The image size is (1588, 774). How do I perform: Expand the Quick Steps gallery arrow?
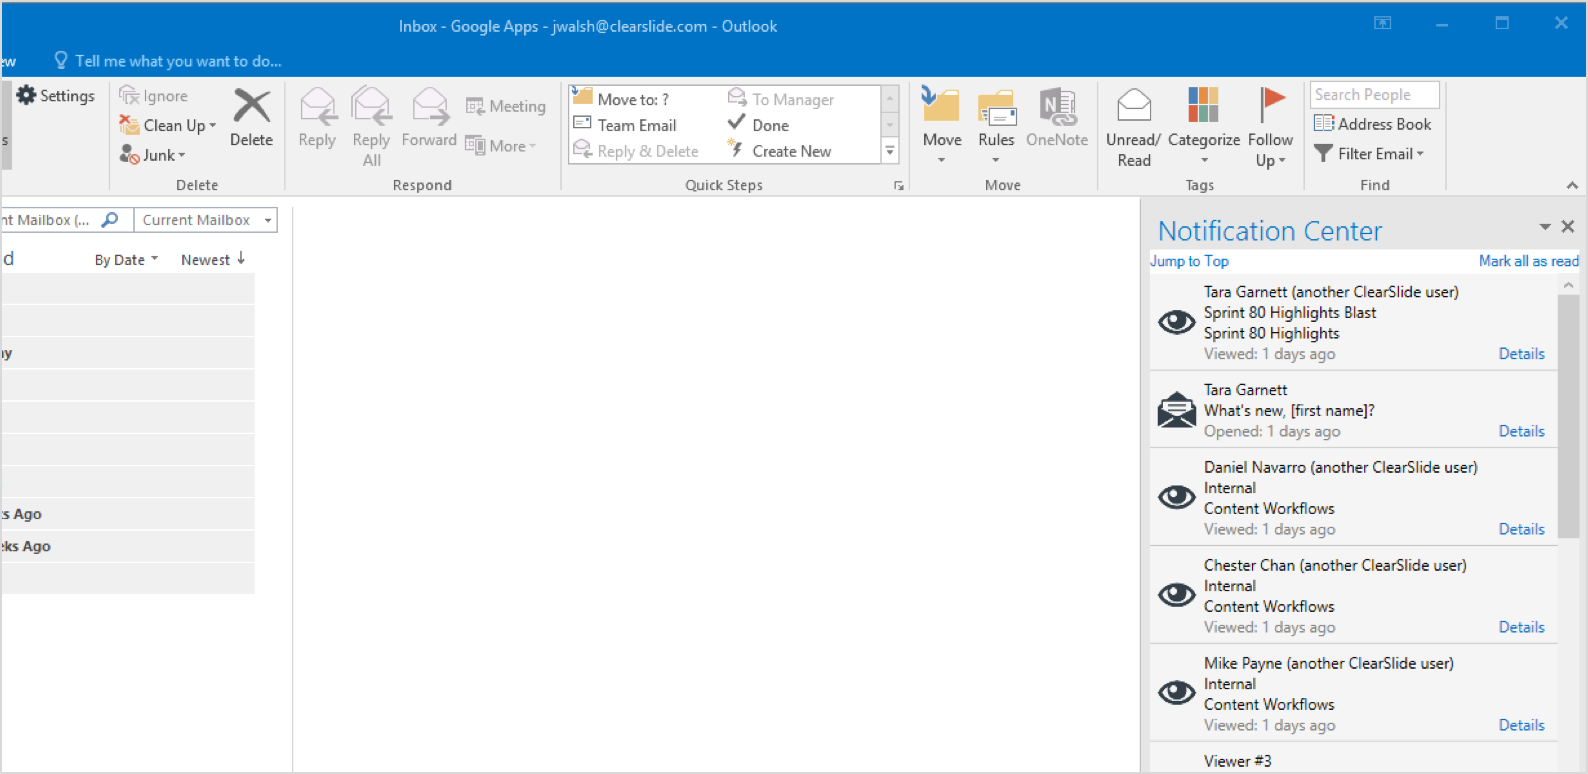(x=890, y=151)
